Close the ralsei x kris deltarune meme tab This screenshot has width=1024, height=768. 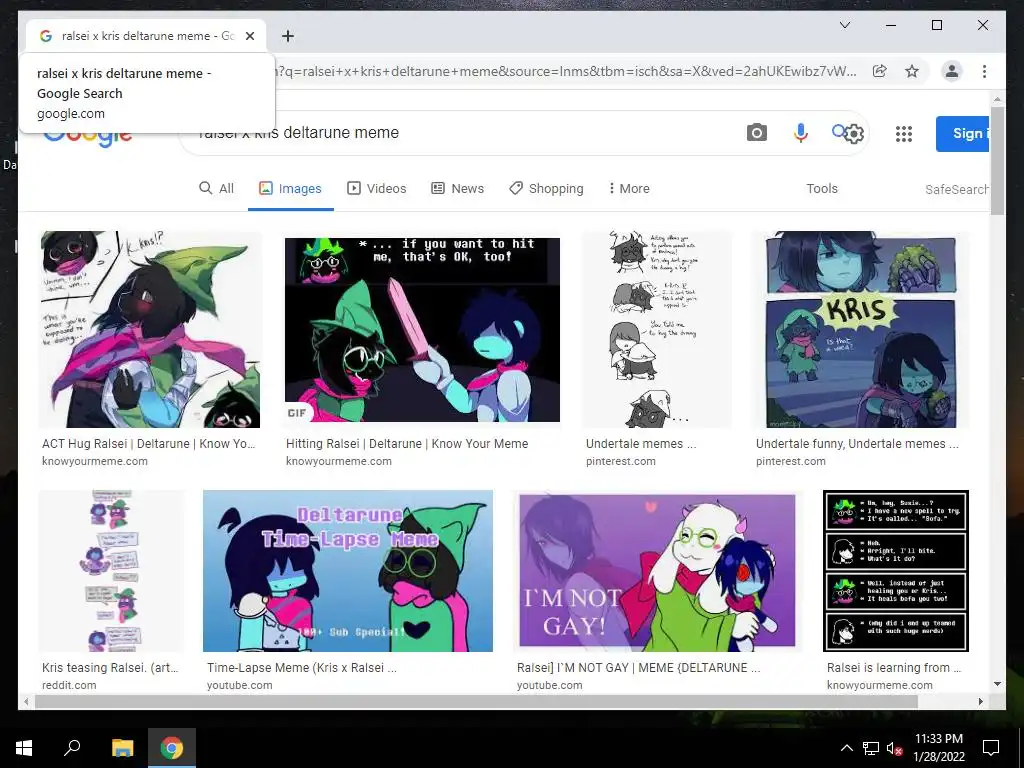(249, 36)
